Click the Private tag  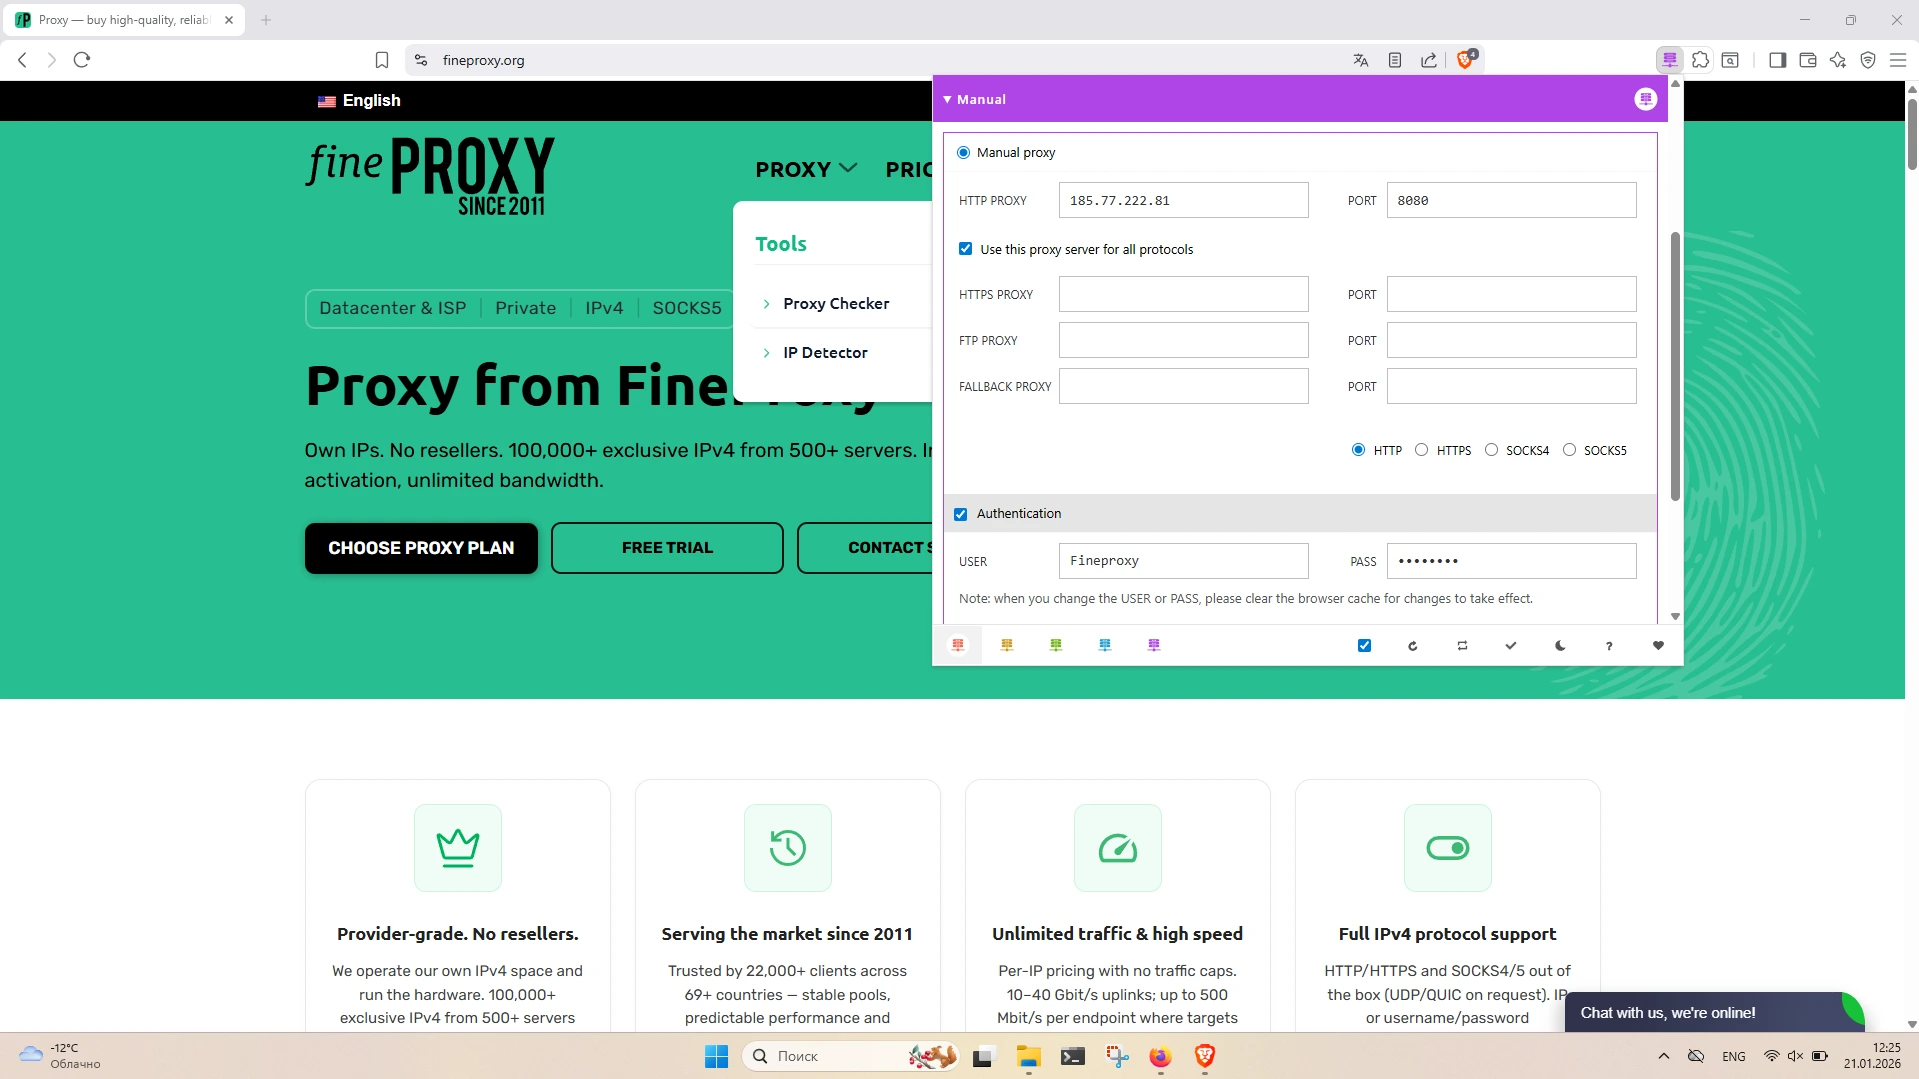(526, 308)
